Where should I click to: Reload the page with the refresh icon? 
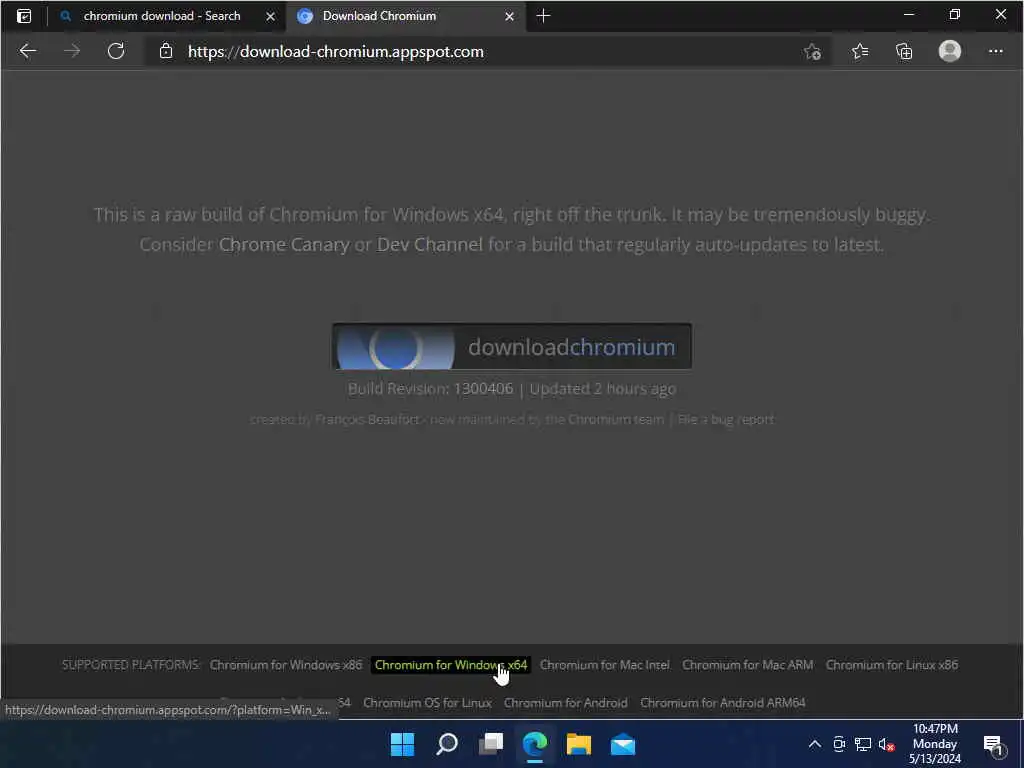116,51
